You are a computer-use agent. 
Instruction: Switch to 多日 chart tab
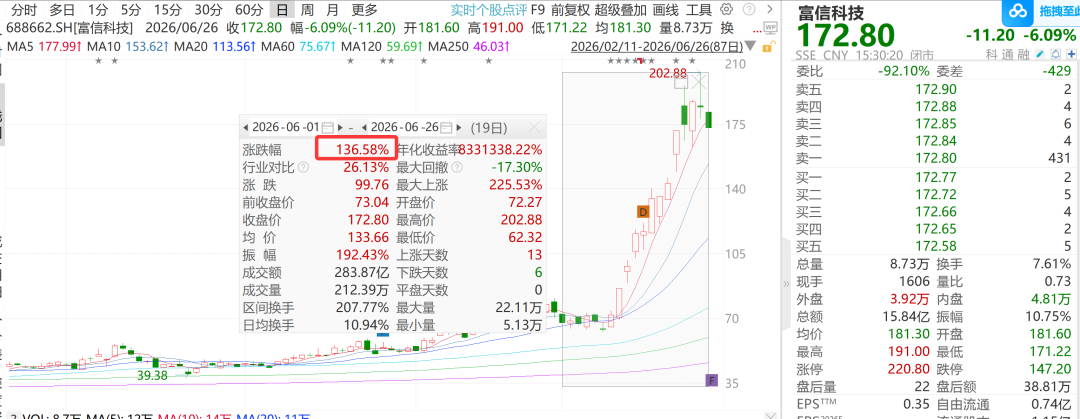click(x=62, y=10)
